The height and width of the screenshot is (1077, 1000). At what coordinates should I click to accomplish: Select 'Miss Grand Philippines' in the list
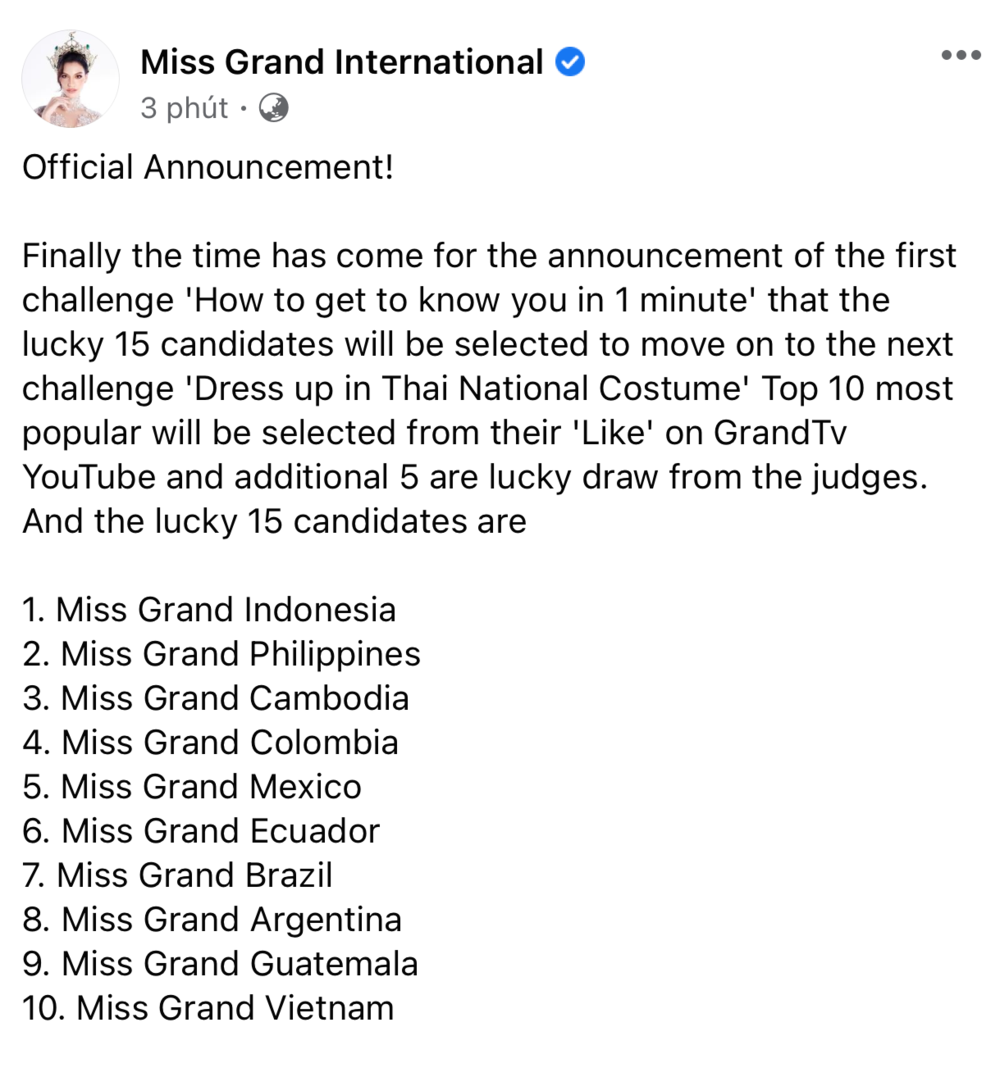[x=221, y=653]
